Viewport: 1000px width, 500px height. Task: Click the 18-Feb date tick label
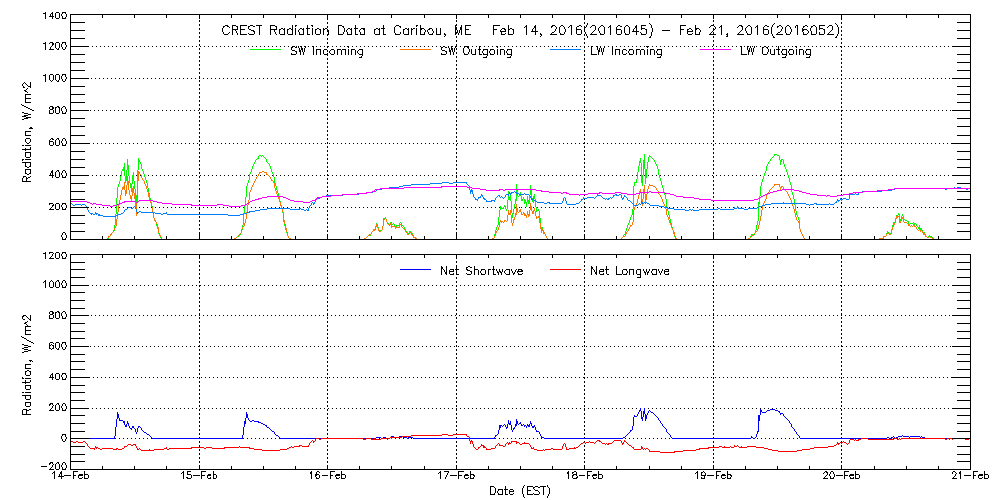click(x=585, y=477)
